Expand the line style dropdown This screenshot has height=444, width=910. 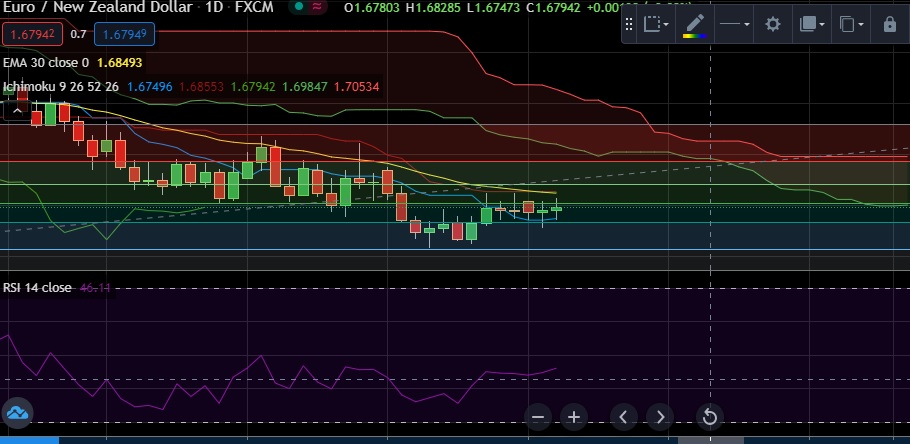tap(735, 24)
